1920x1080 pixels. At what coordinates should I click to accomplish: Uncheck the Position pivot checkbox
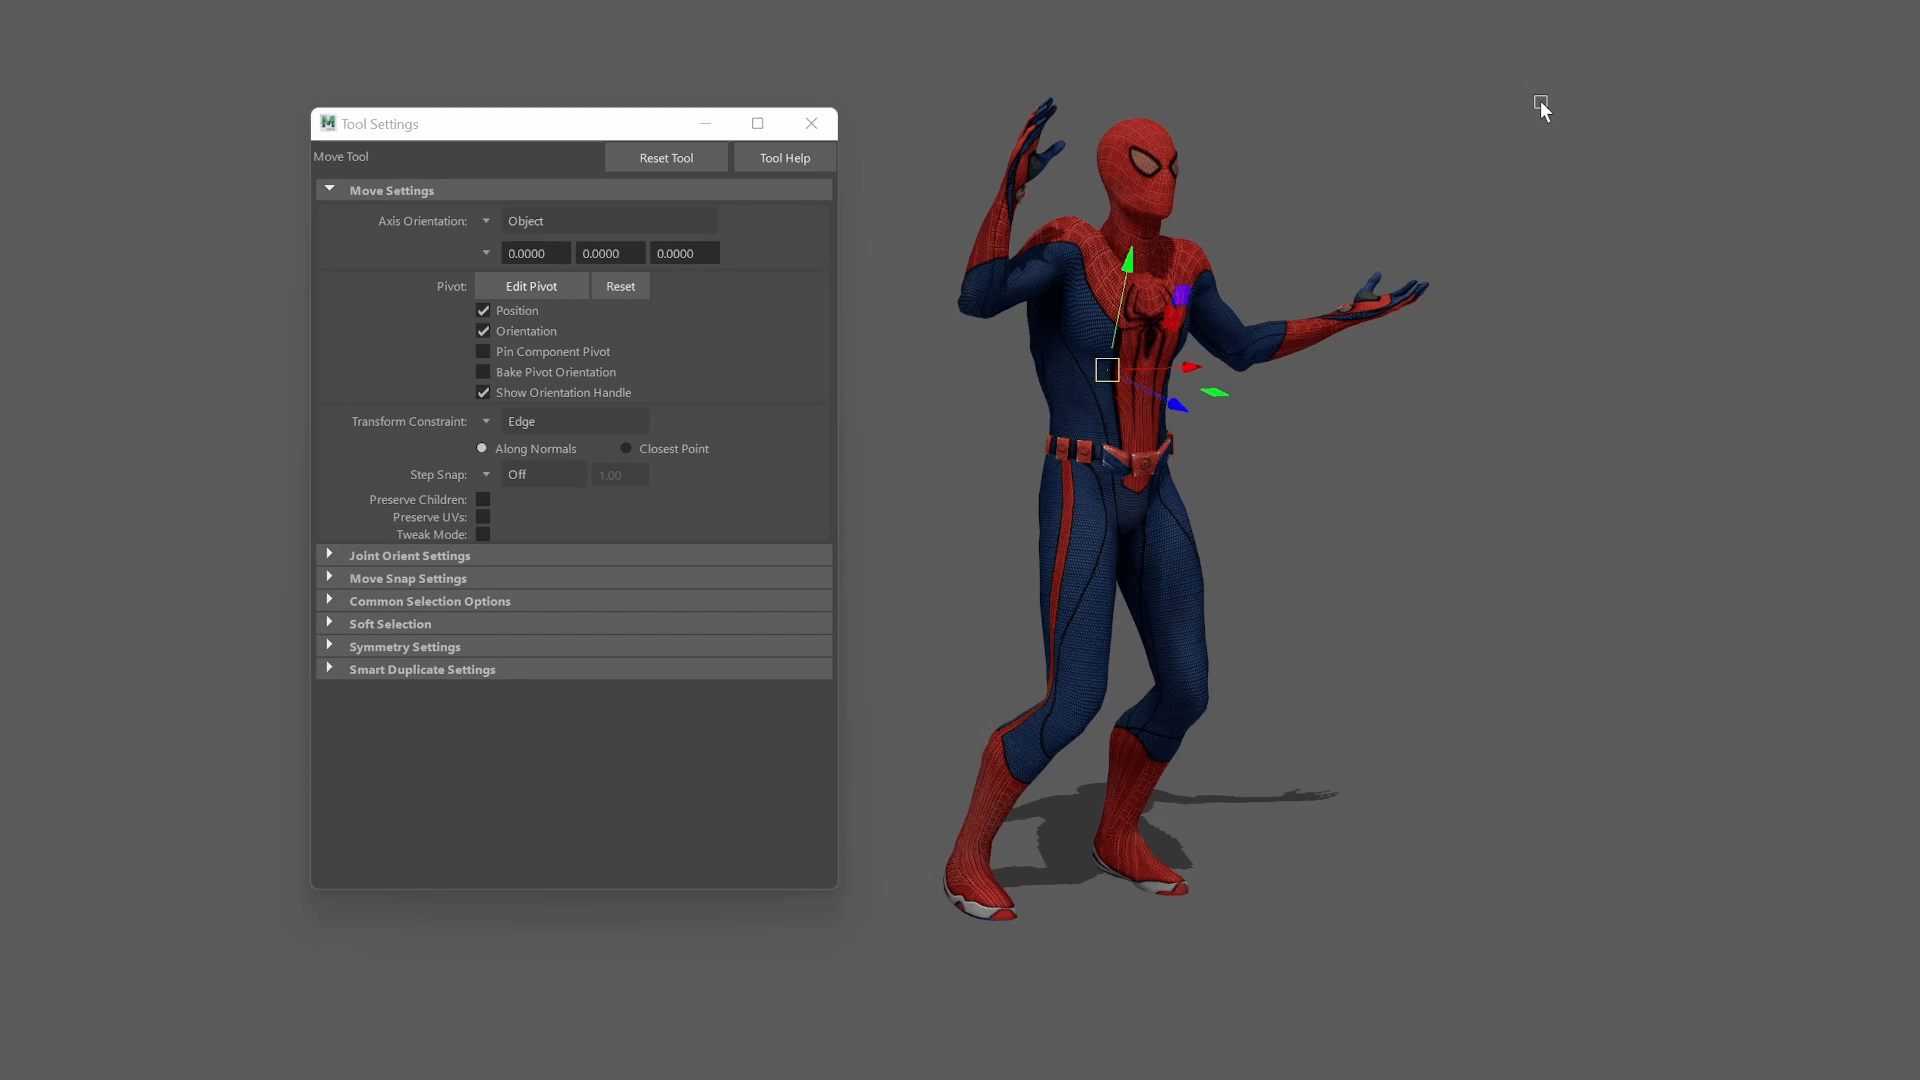click(x=483, y=311)
